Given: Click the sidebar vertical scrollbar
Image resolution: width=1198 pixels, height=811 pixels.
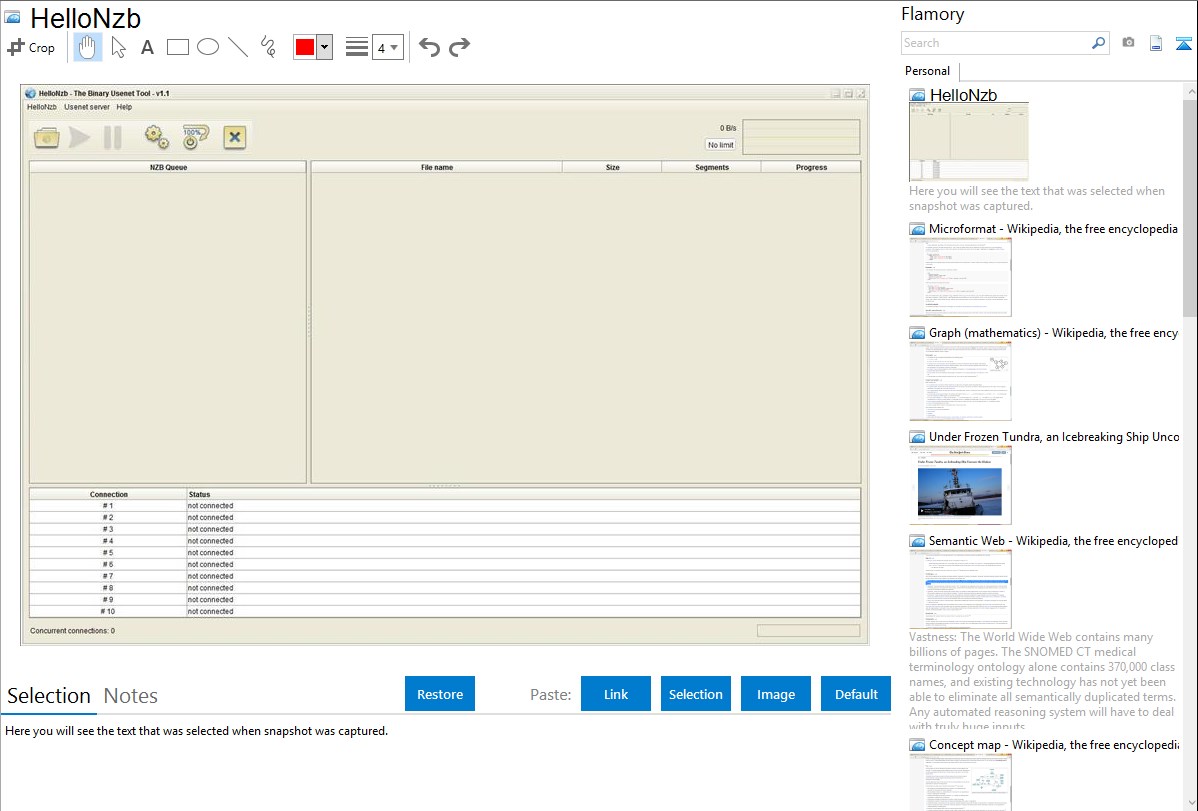Looking at the screenshot, I should [1190, 206].
